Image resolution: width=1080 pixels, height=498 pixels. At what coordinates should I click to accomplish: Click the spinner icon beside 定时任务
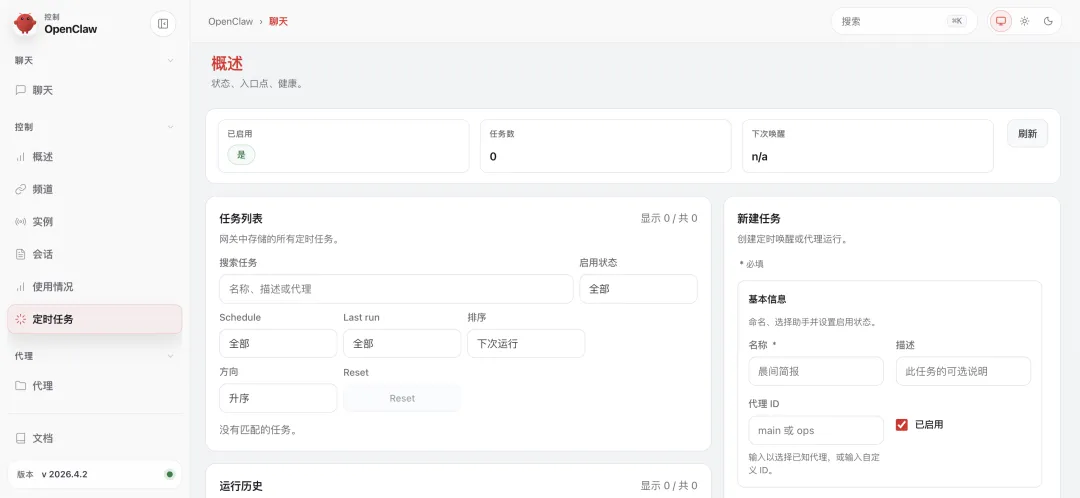coord(21,320)
